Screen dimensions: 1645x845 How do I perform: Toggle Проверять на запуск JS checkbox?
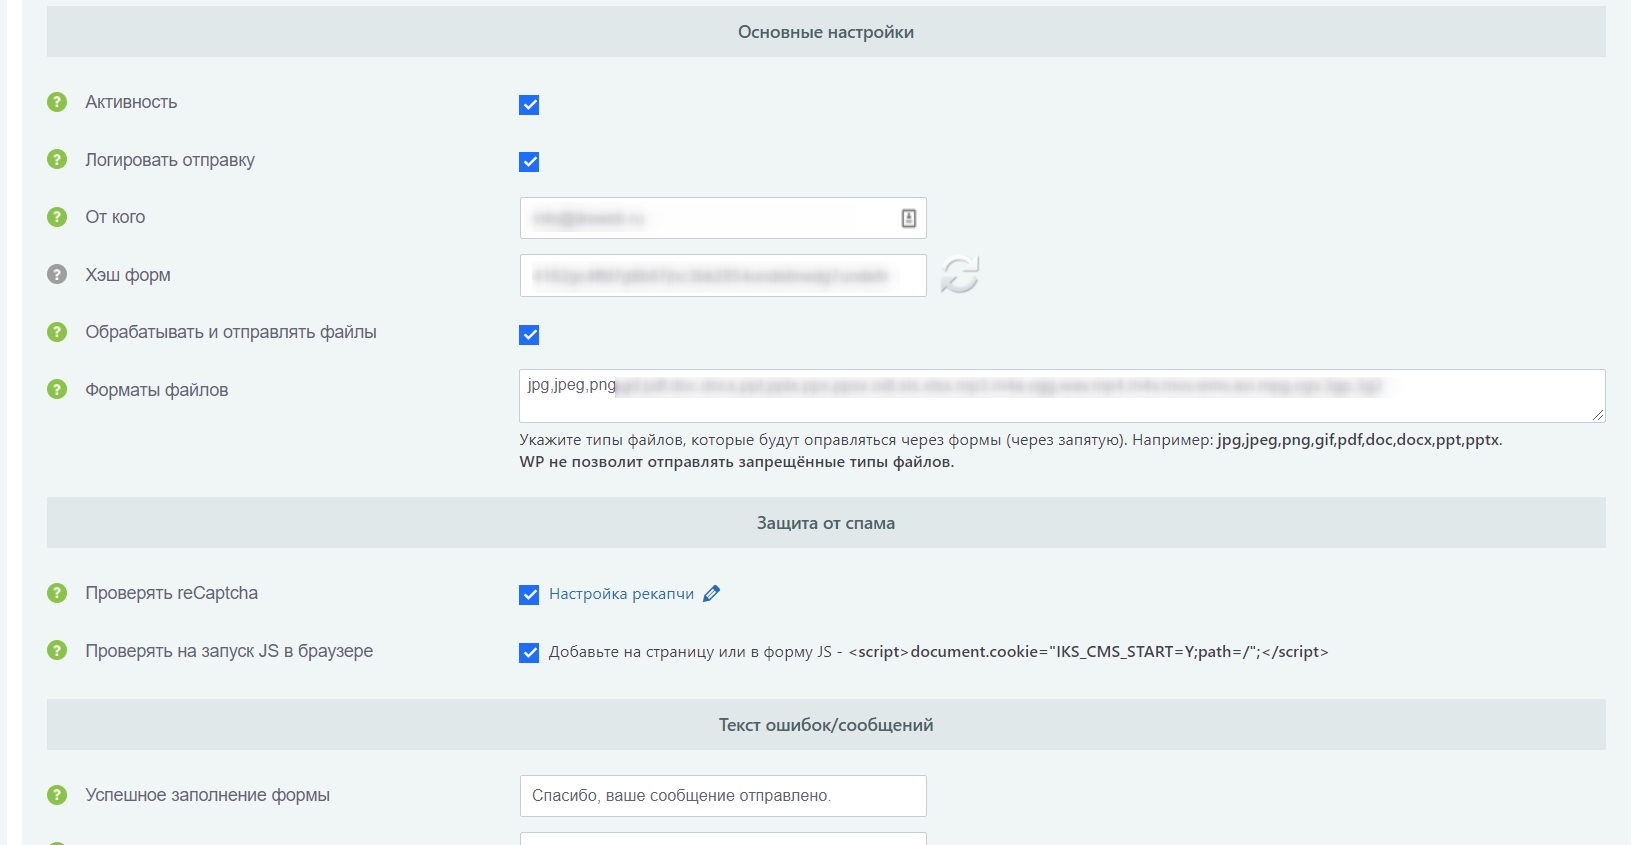pyautogui.click(x=529, y=653)
